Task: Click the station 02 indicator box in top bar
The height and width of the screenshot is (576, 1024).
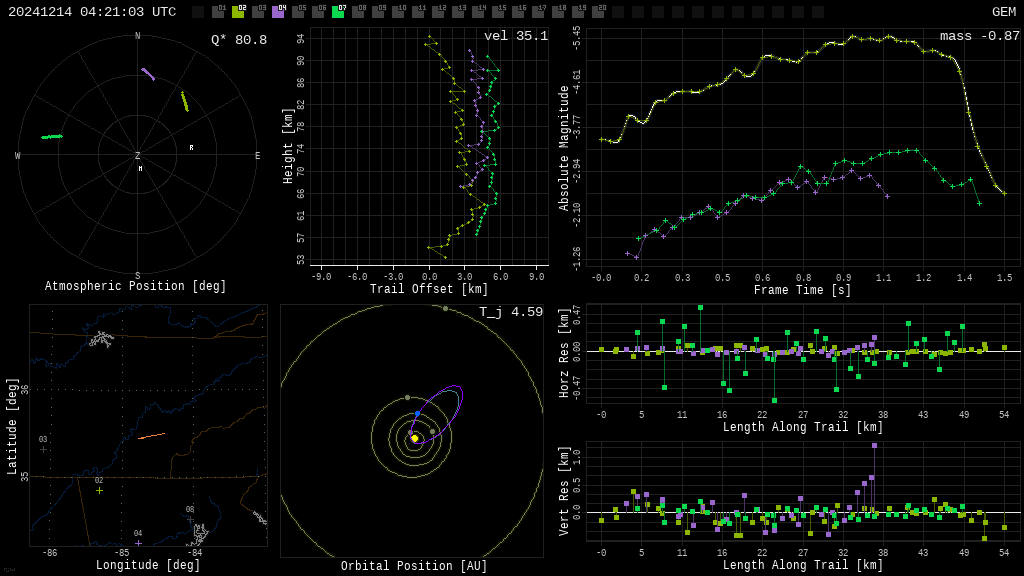Action: pyautogui.click(x=238, y=12)
